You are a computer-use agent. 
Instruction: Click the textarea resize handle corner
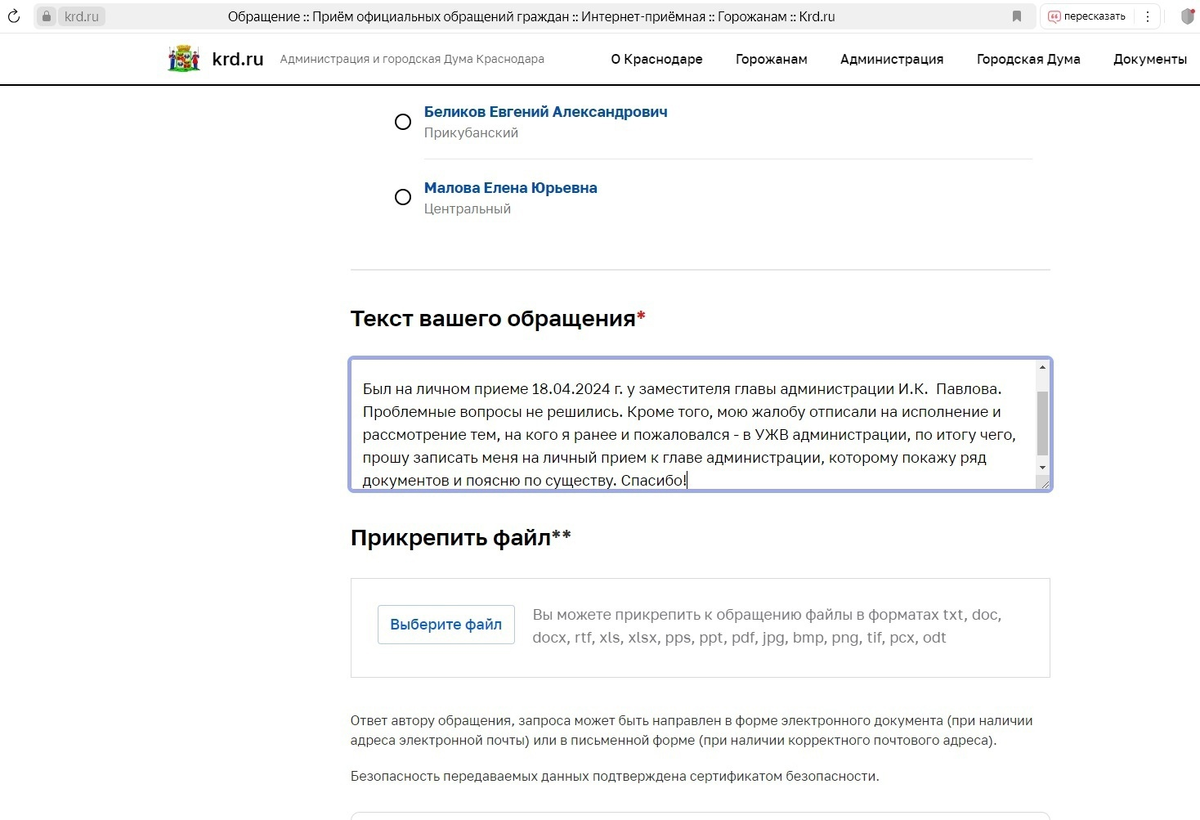[1043, 482]
